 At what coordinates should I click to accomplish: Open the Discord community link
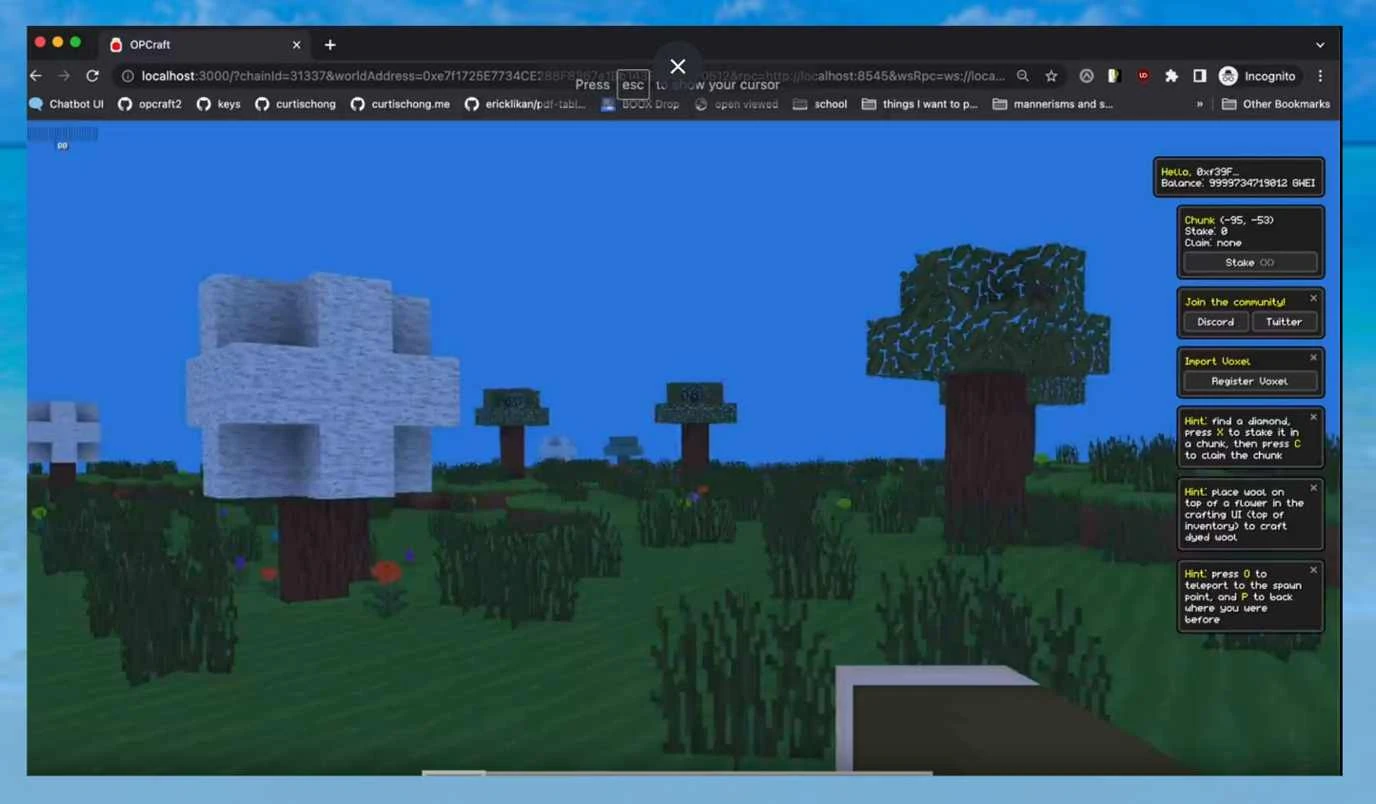1215,322
